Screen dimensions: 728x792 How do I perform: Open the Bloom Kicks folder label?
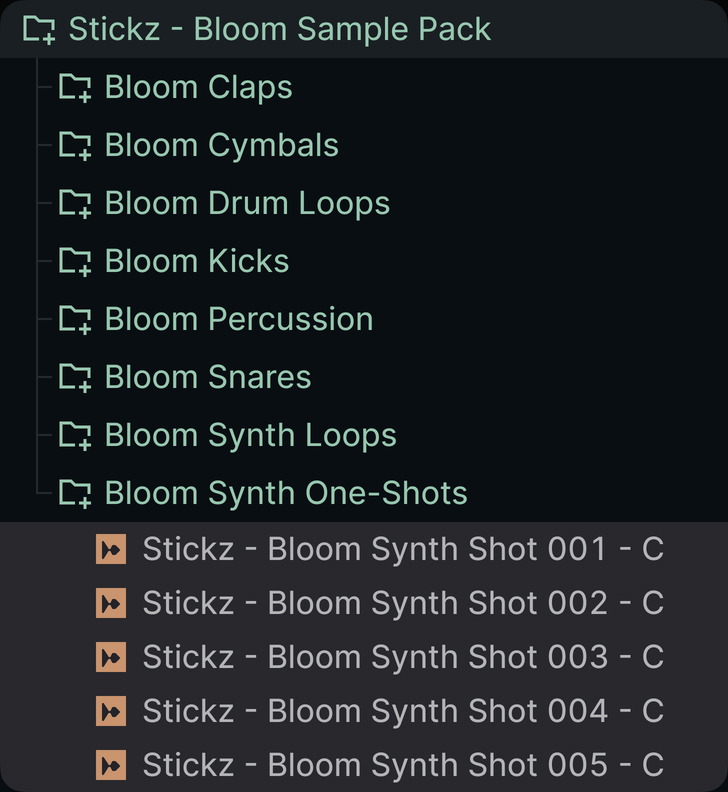point(197,262)
